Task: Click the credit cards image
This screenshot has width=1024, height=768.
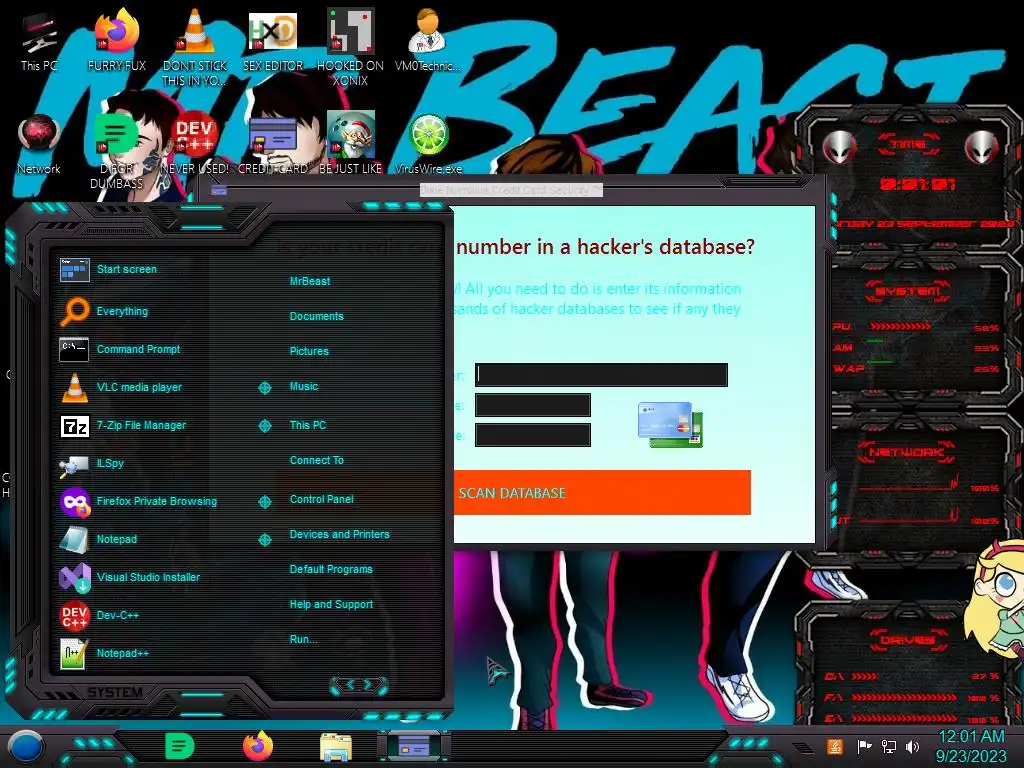Action: click(x=670, y=424)
